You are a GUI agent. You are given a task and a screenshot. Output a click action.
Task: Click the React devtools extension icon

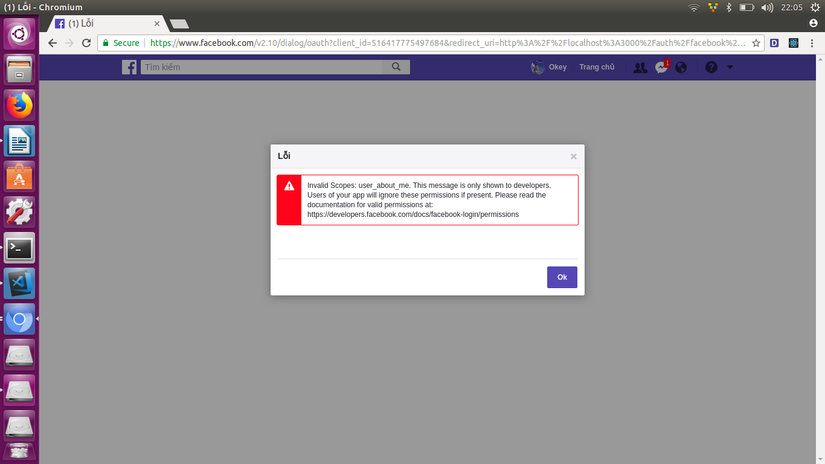[793, 43]
